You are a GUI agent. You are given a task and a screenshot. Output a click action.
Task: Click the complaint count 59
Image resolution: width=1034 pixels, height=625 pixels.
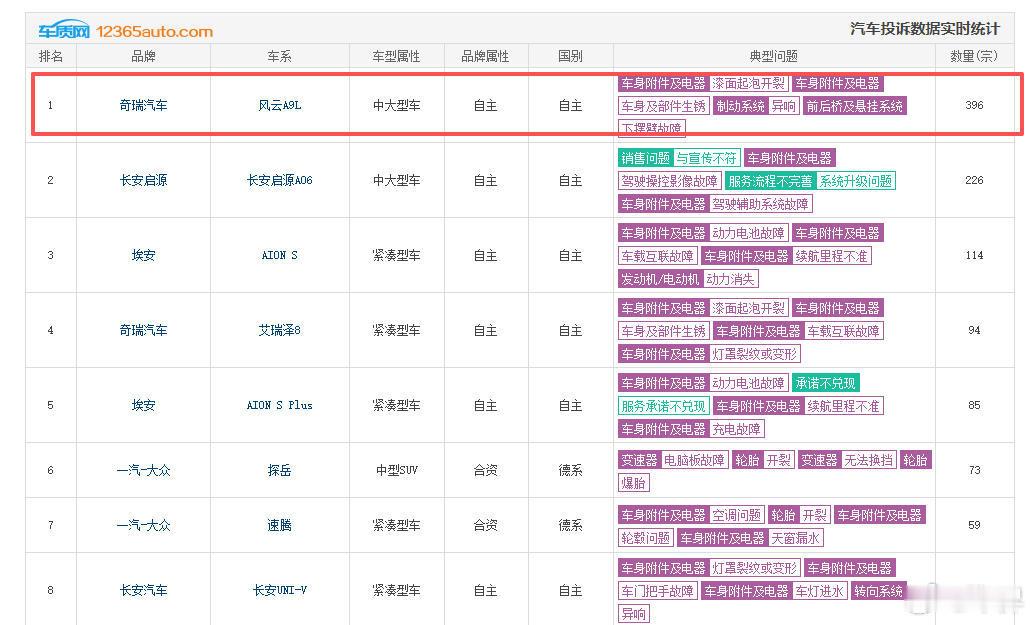pos(974,525)
